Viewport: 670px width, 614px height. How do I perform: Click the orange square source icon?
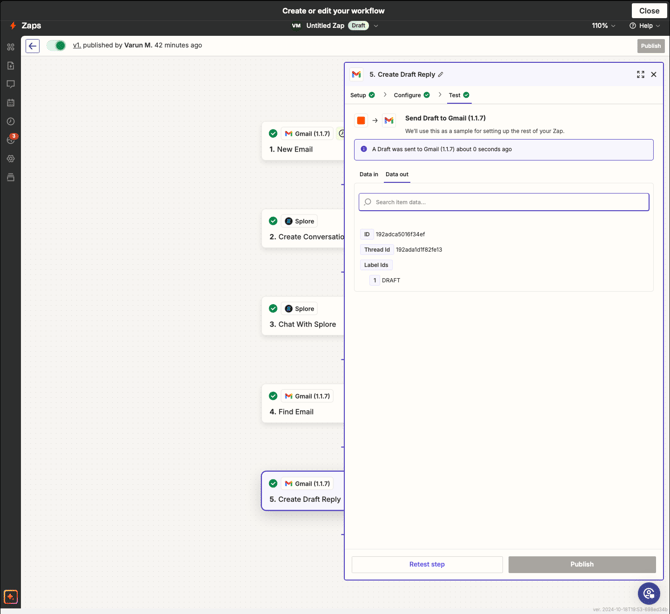coord(361,120)
